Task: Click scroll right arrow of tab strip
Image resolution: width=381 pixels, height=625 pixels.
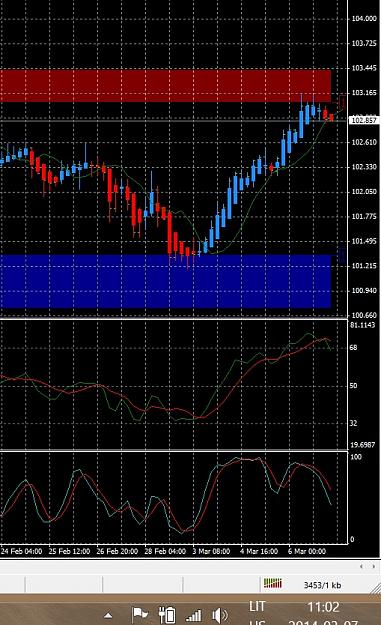Action: click(373, 566)
